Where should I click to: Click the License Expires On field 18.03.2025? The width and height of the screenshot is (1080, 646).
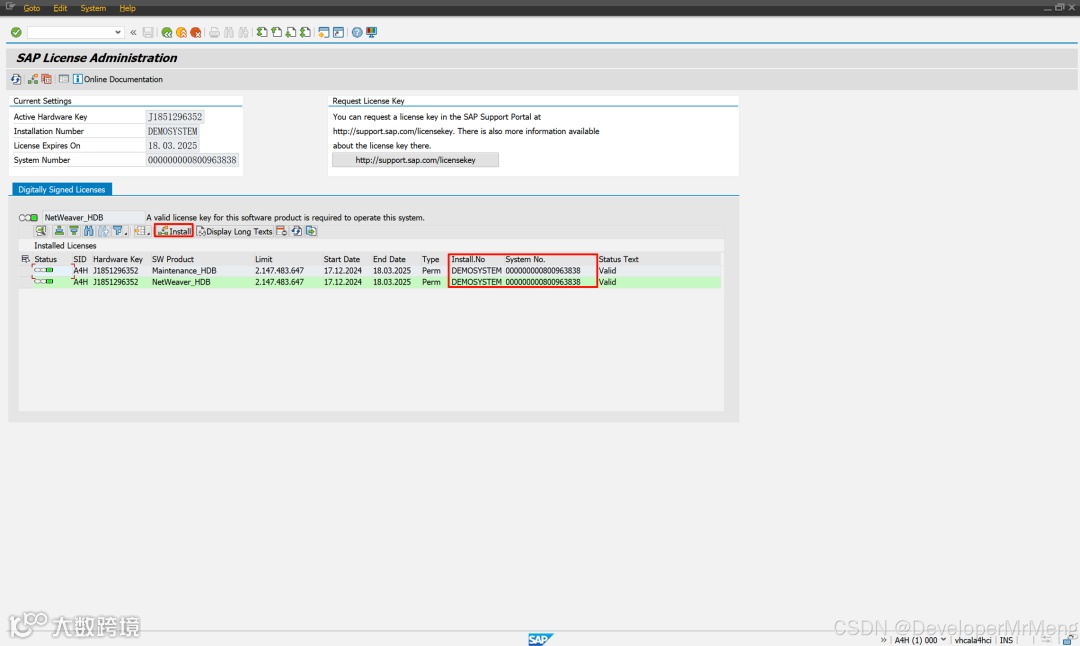(173, 146)
